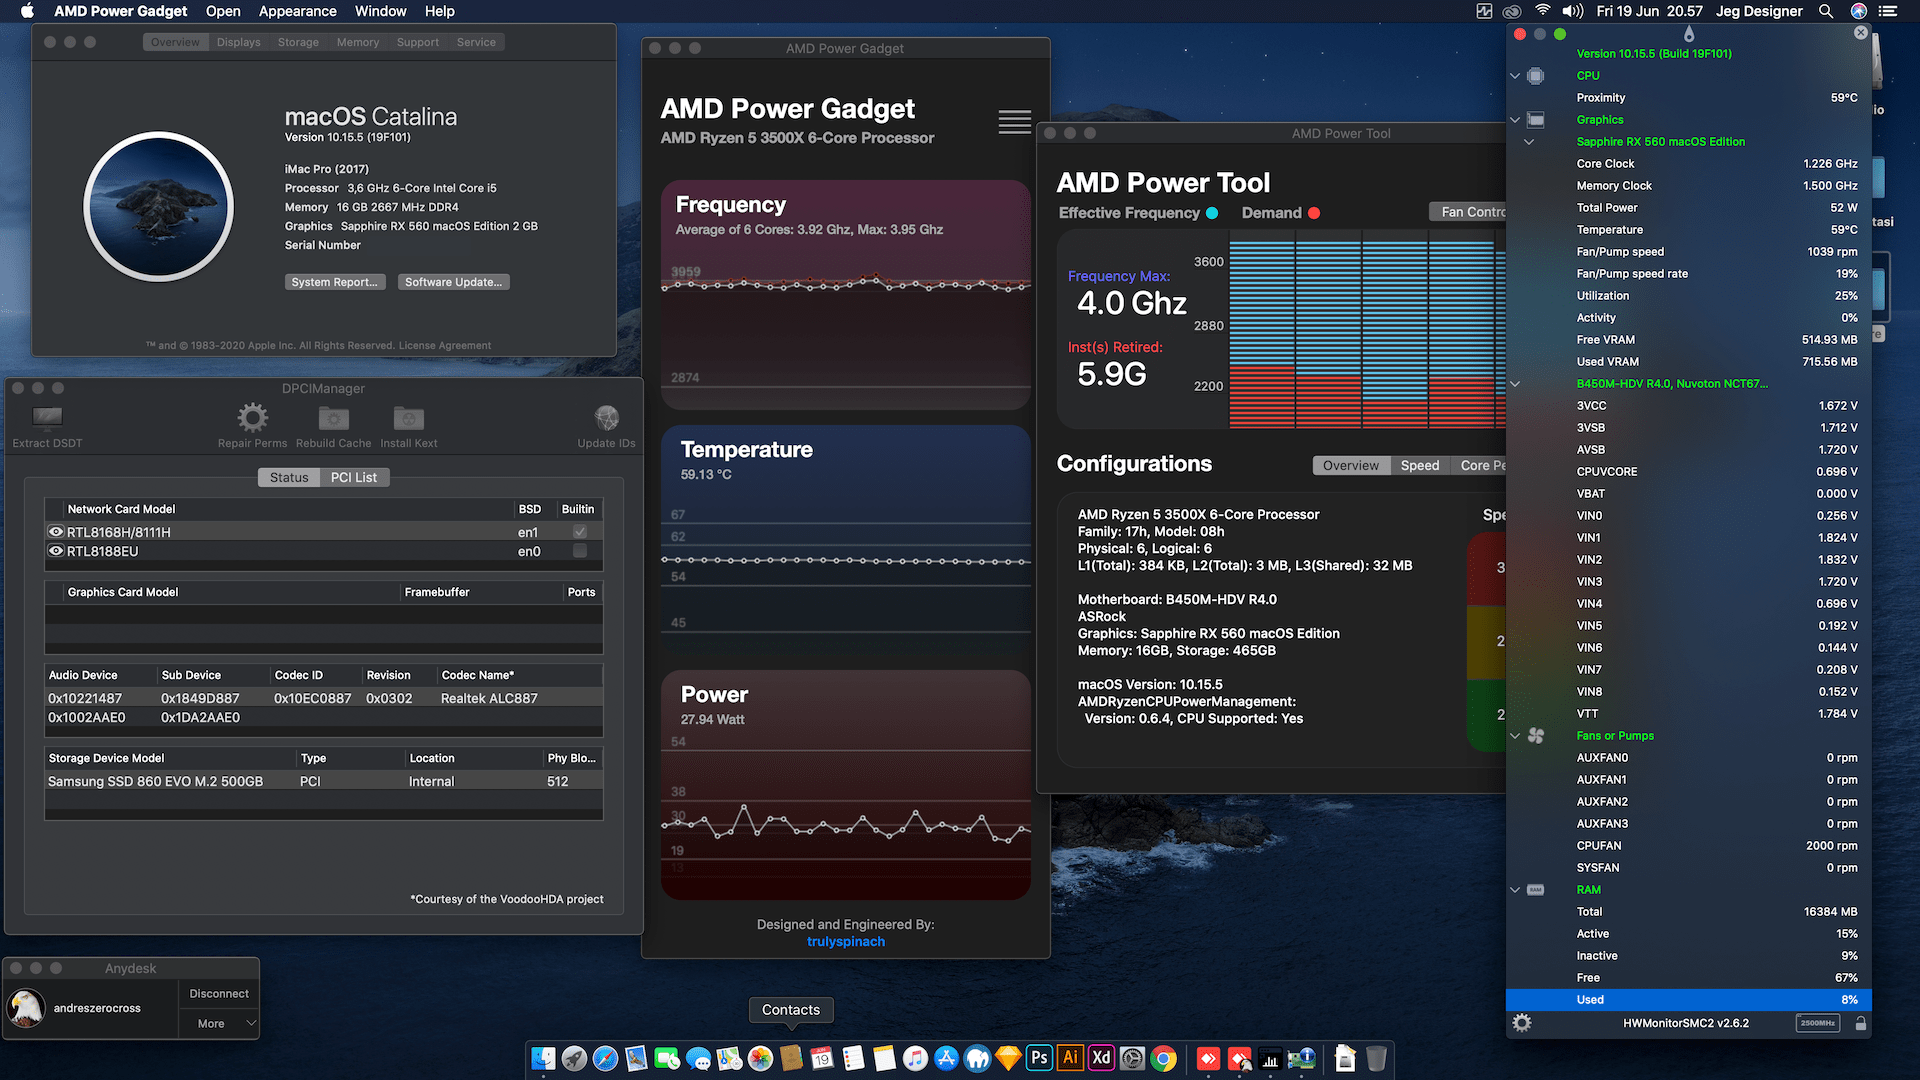The image size is (1920, 1080).
Task: Click the pin drop icon atop HWMonitorSMC2
Action: [1689, 34]
